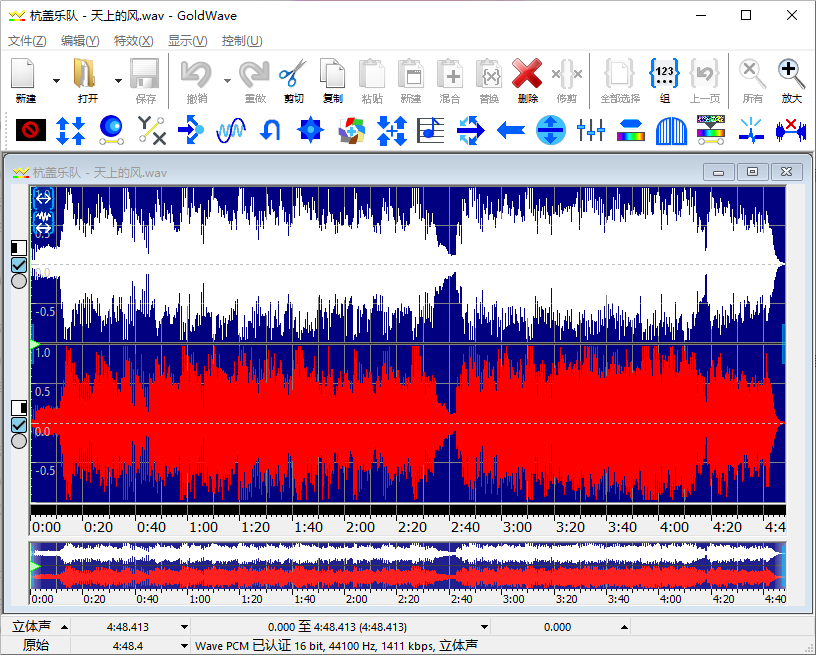Open the 特效(X) effects menu
This screenshot has height=655, width=816.
[x=134, y=41]
